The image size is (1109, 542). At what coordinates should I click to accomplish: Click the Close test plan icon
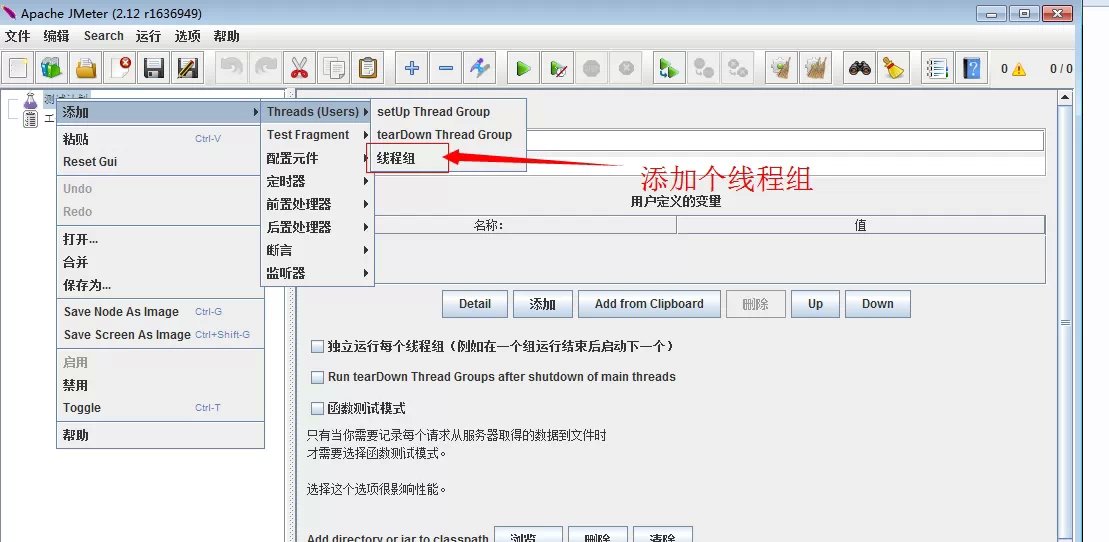120,69
